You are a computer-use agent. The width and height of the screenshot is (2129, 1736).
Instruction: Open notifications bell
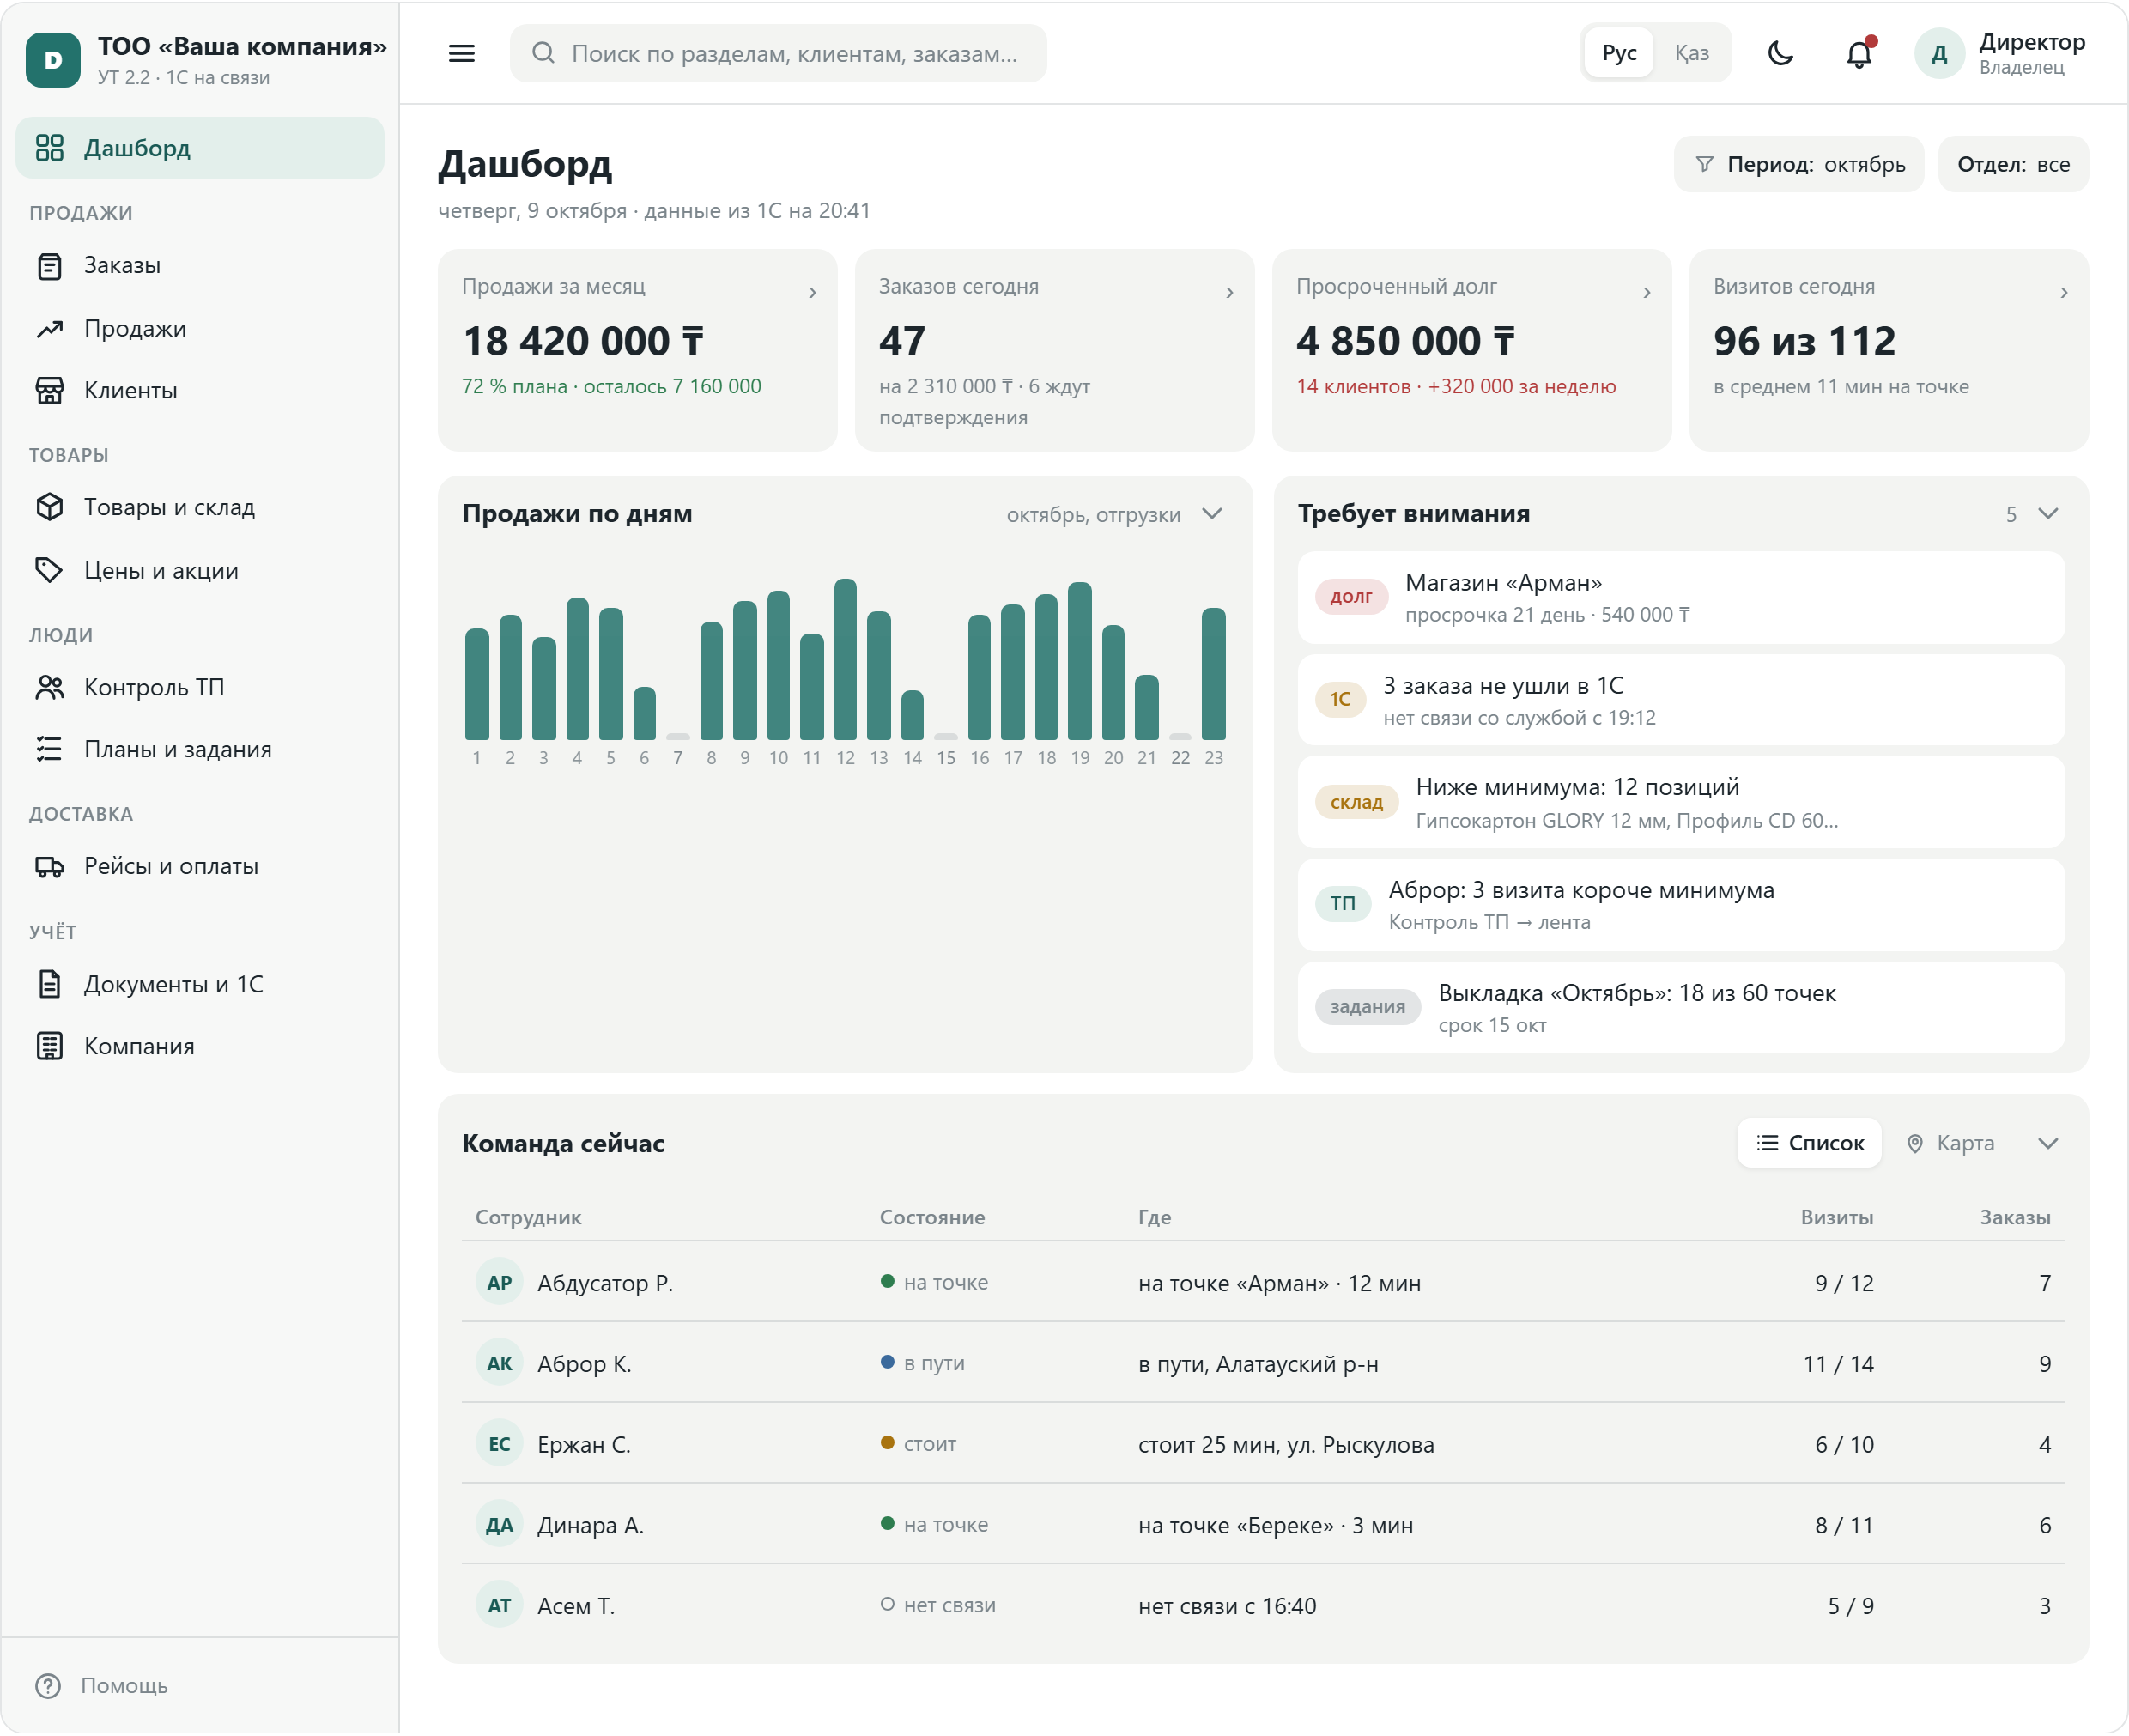tap(1858, 53)
